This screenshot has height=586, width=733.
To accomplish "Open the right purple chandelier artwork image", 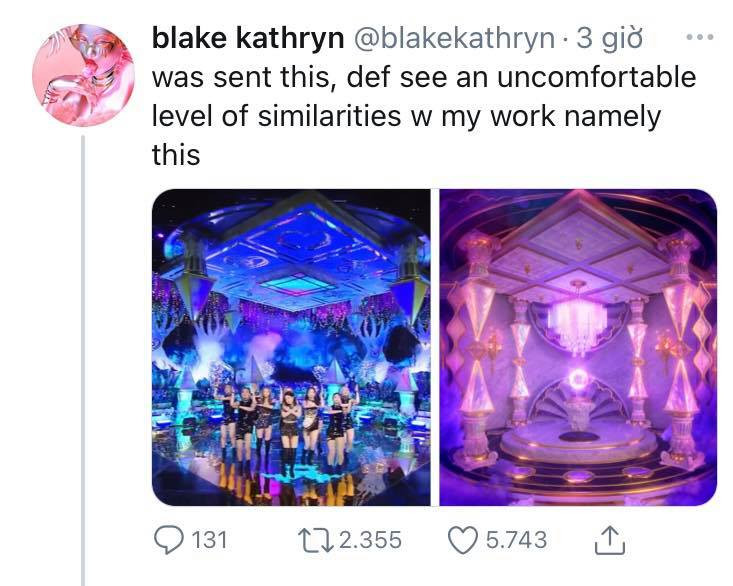I will click(x=578, y=347).
